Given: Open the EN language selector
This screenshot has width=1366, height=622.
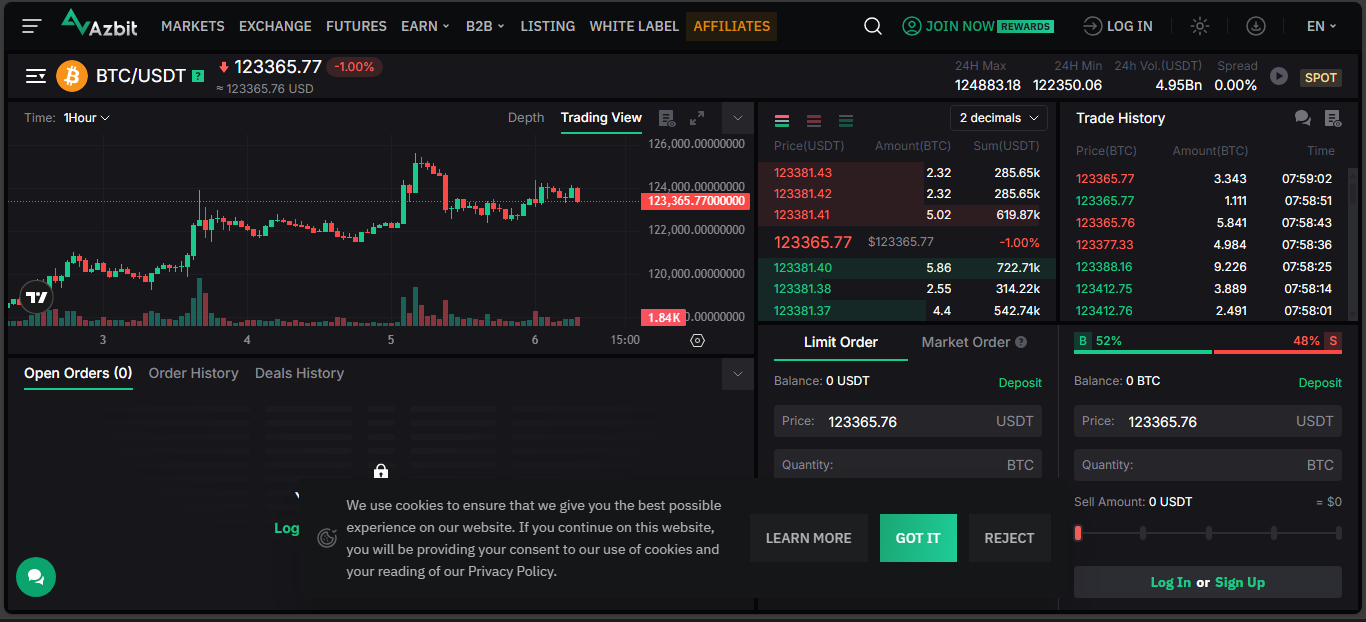Looking at the screenshot, I should (1321, 26).
